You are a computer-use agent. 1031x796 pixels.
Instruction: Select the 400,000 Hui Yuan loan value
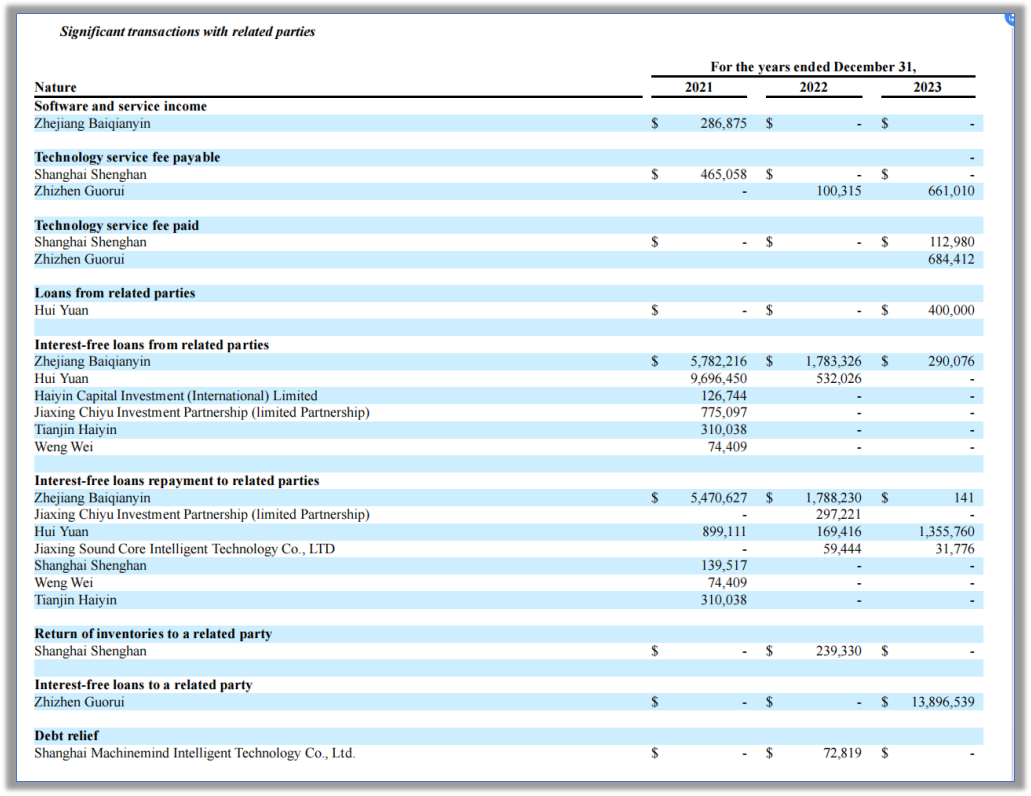pyautogui.click(x=950, y=311)
